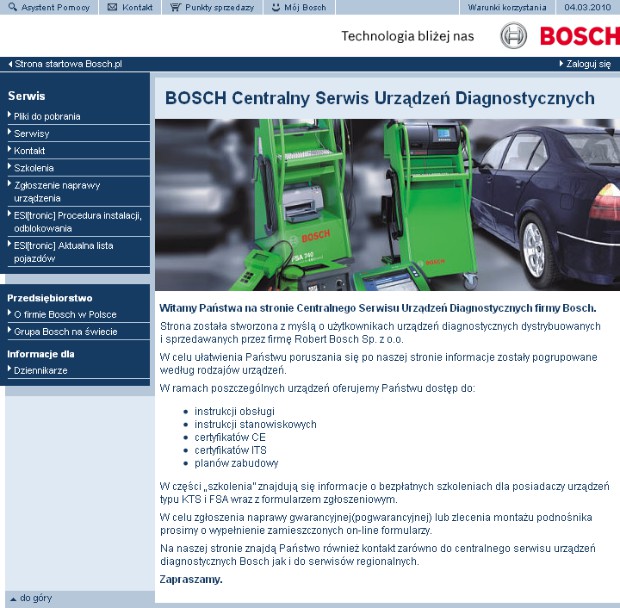This screenshot has width=620, height=608.
Task: Click the BOSCH Centralny Serwis Urządzeń Diagnostycznych title
Action: click(x=380, y=98)
